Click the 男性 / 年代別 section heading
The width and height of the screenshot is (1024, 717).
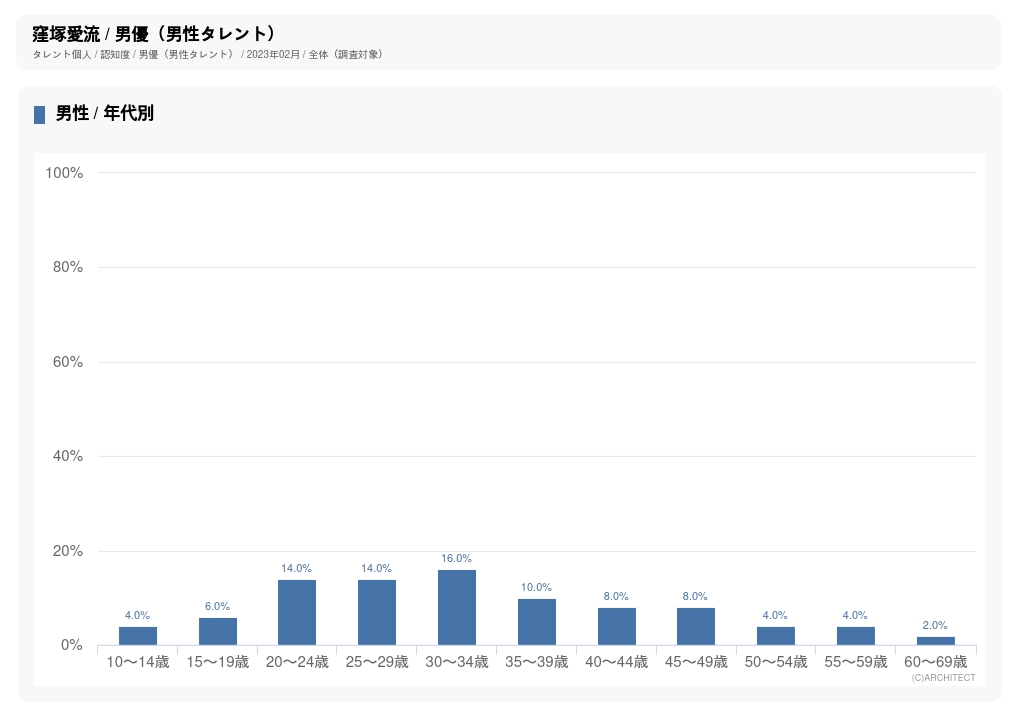[x=105, y=114]
